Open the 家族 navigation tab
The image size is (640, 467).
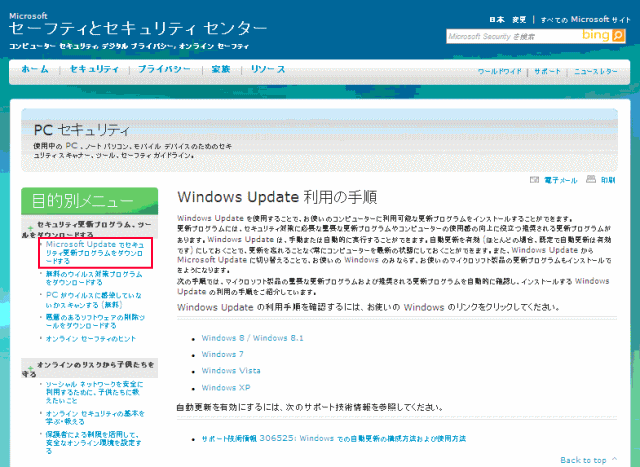[x=221, y=69]
